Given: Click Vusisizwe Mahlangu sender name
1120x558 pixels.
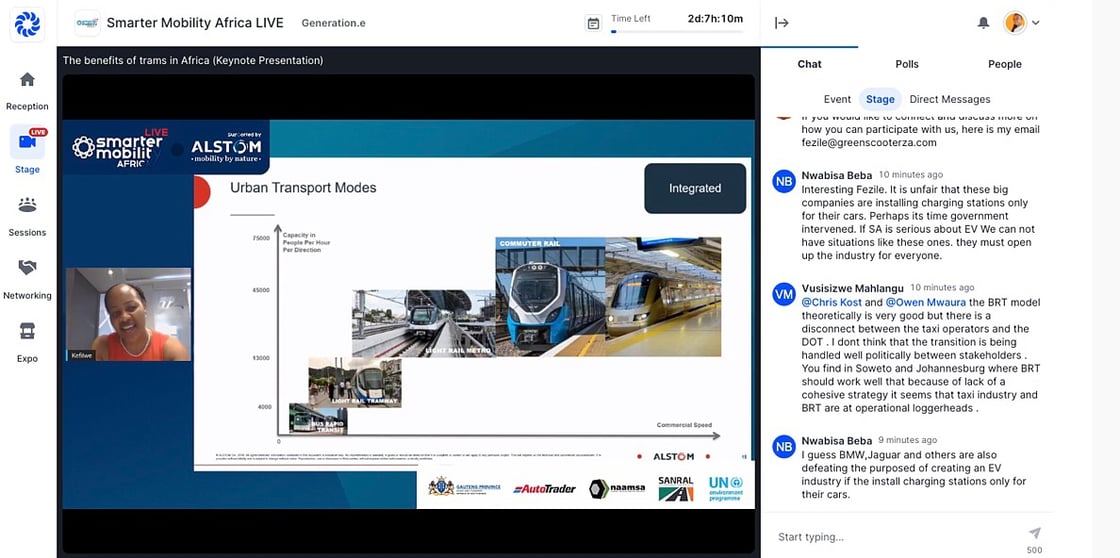Looking at the screenshot, I should click(x=852, y=288).
